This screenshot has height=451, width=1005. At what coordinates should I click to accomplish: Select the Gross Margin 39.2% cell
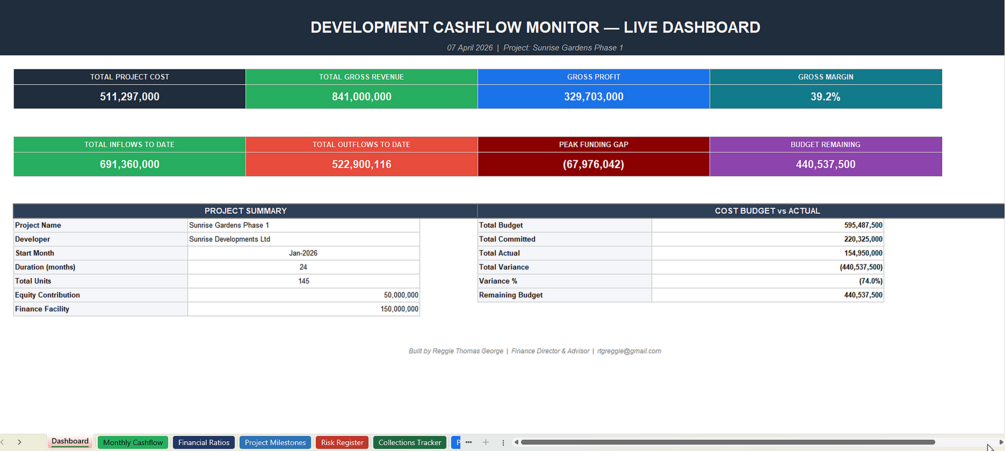click(x=826, y=97)
